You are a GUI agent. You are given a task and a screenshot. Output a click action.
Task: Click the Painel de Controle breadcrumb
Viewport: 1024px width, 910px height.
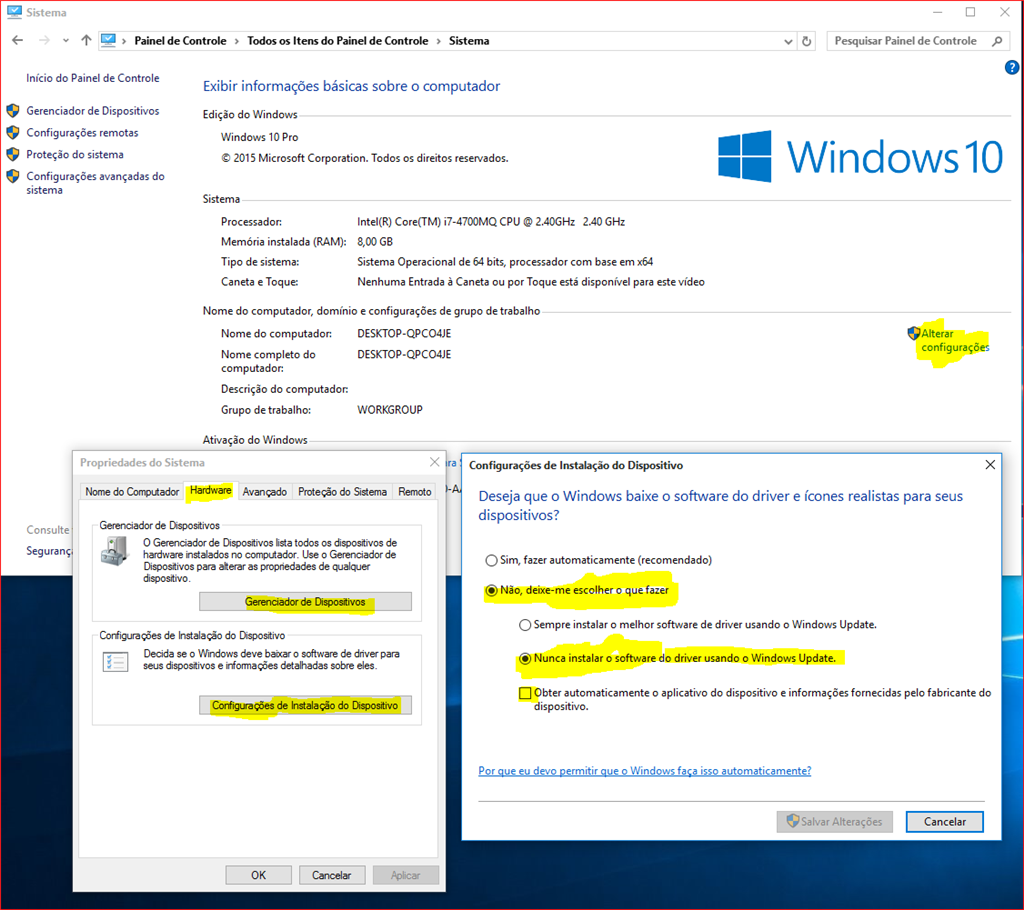(x=180, y=41)
